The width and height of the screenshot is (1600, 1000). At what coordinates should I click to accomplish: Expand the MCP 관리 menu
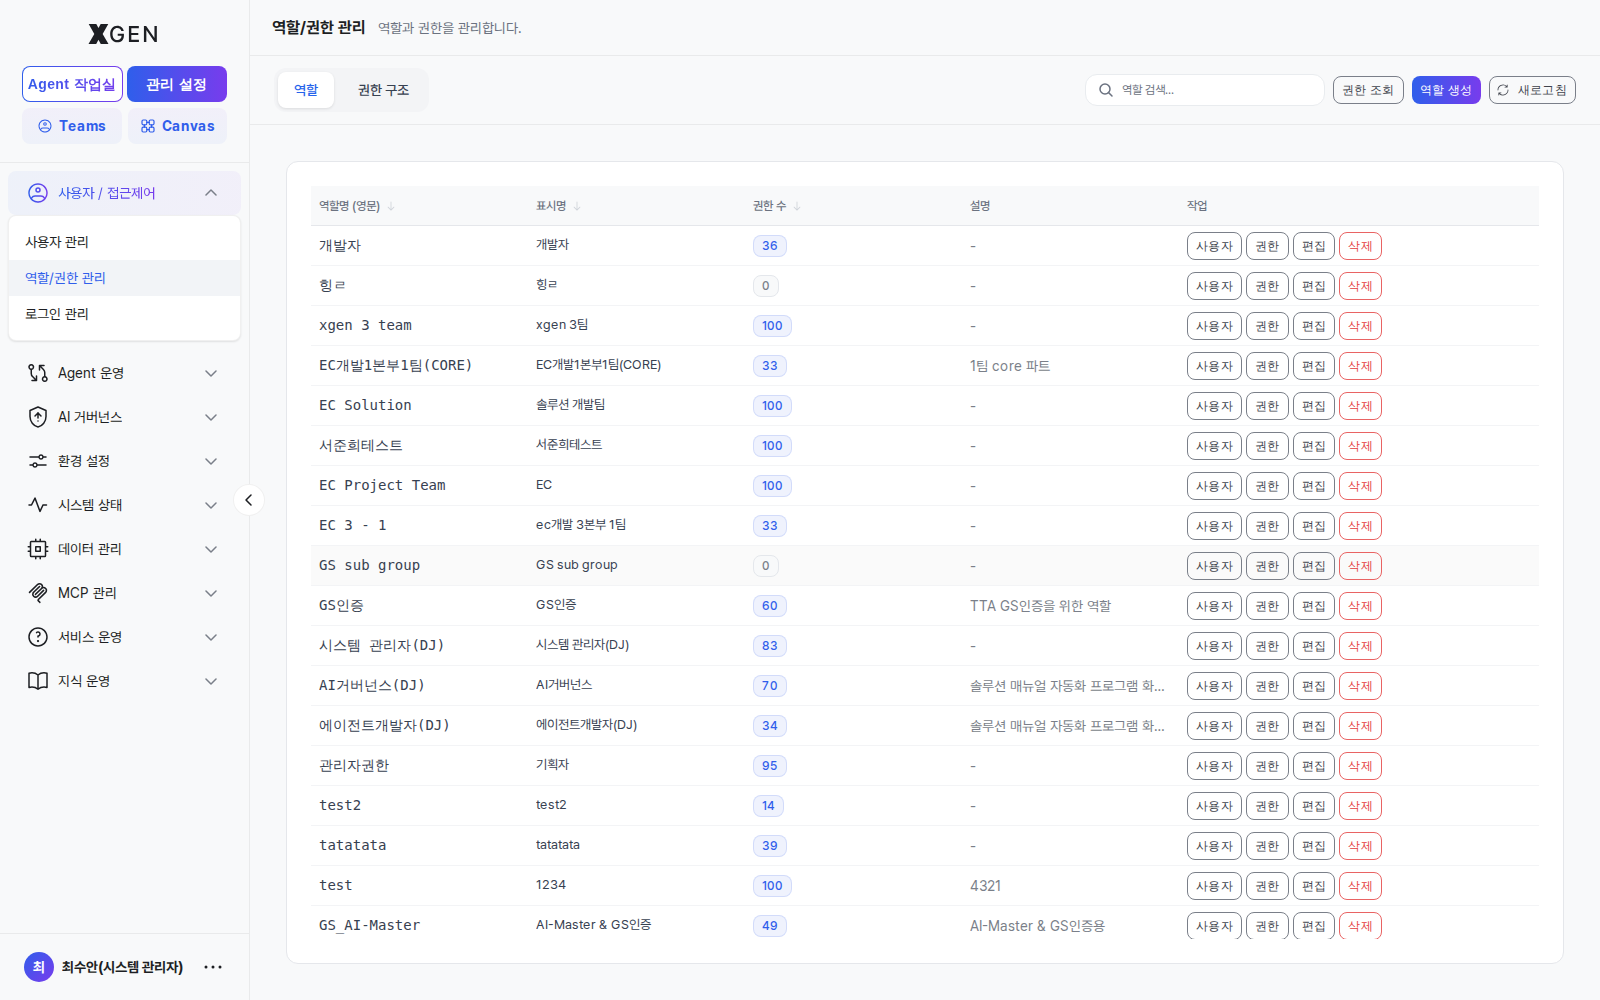[211, 593]
